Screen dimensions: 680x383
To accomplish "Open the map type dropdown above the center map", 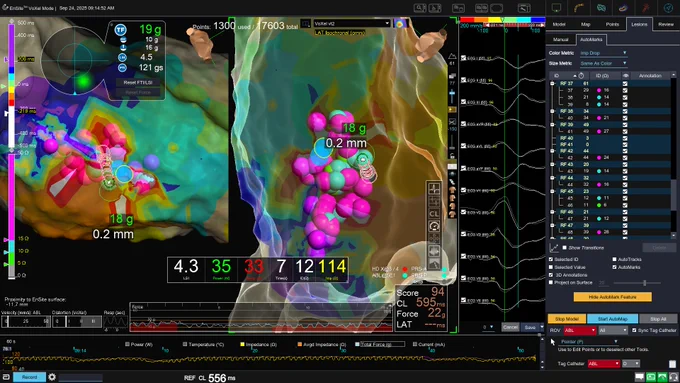I will pos(352,23).
